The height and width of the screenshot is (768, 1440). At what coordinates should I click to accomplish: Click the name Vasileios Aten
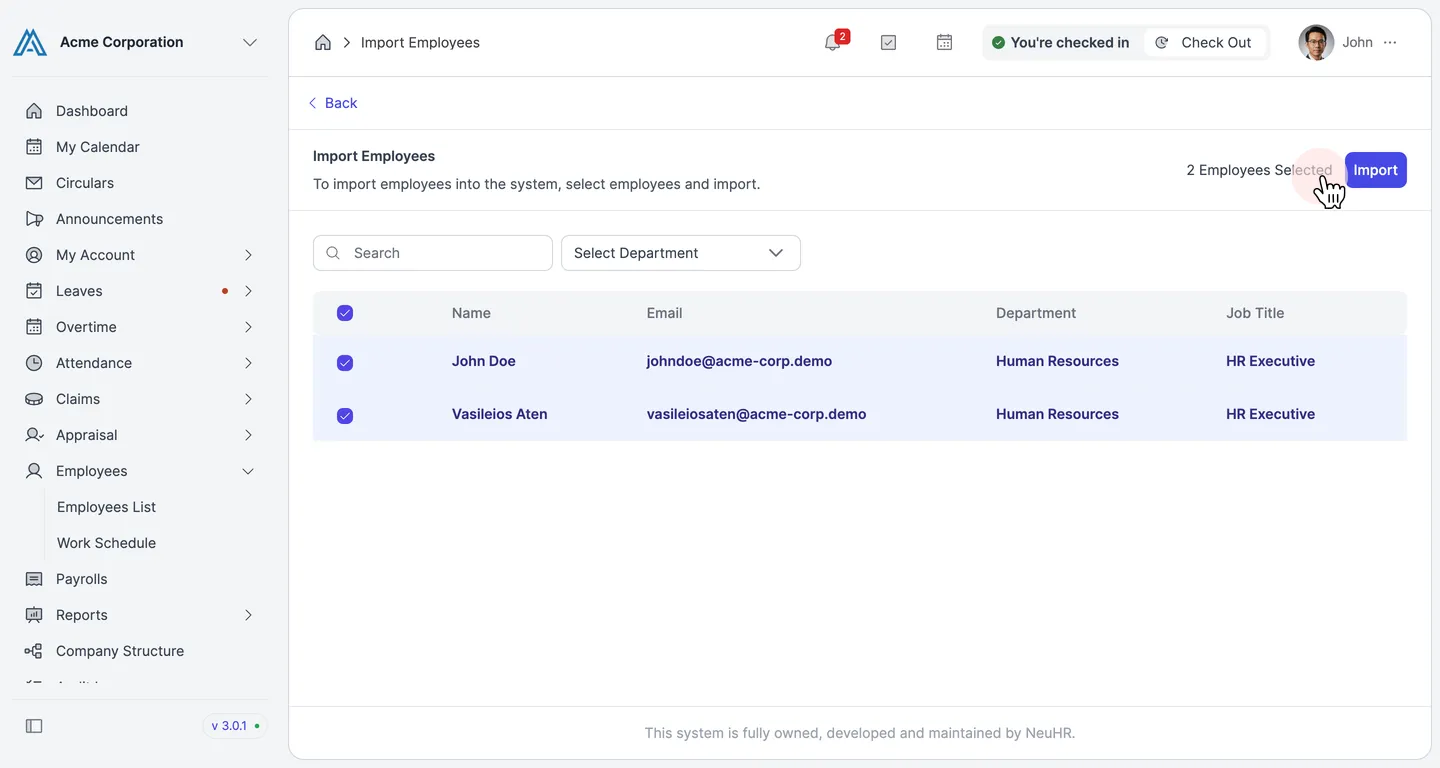point(499,414)
